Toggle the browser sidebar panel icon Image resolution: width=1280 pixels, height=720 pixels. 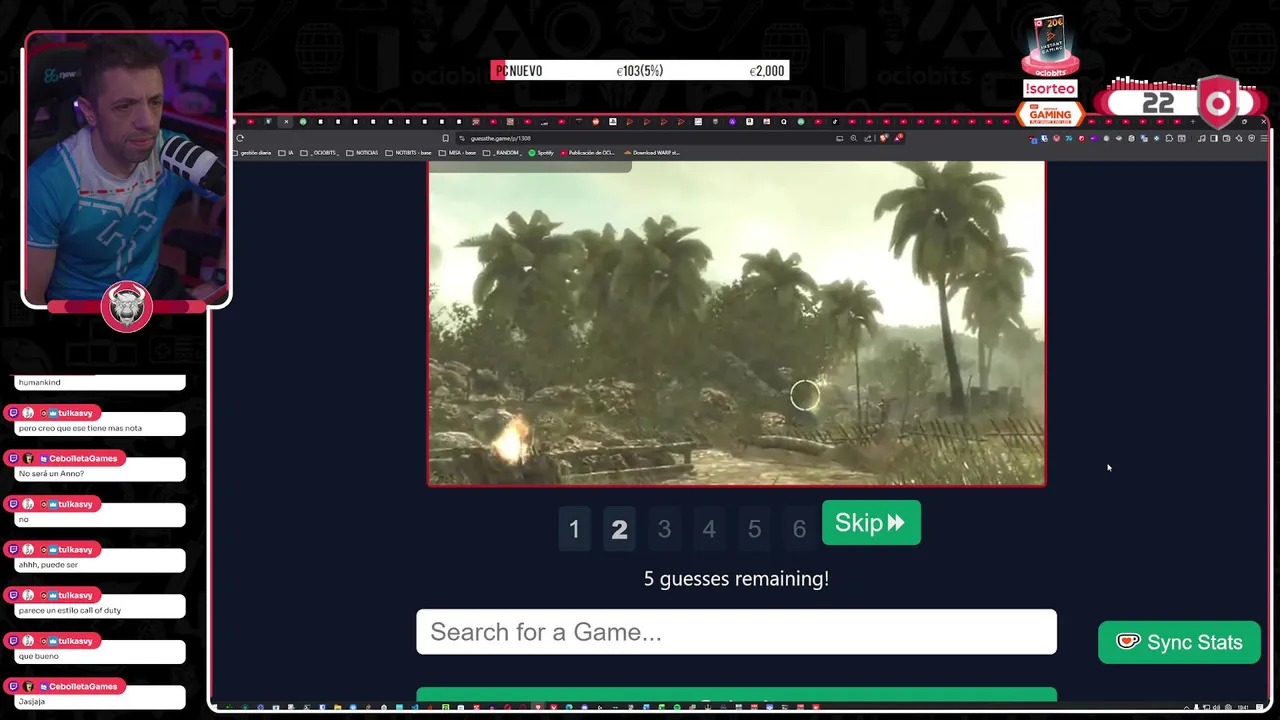click(1214, 138)
